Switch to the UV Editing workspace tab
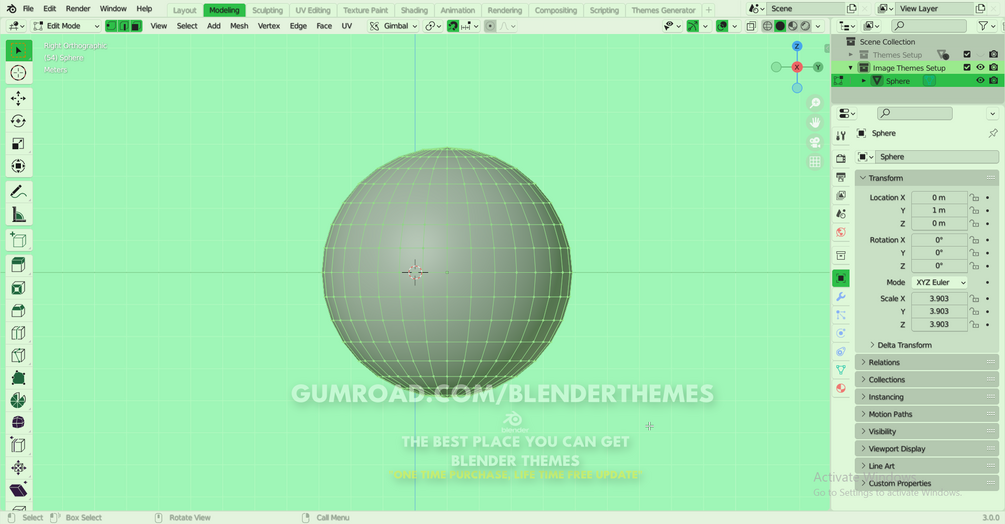 tap(313, 10)
